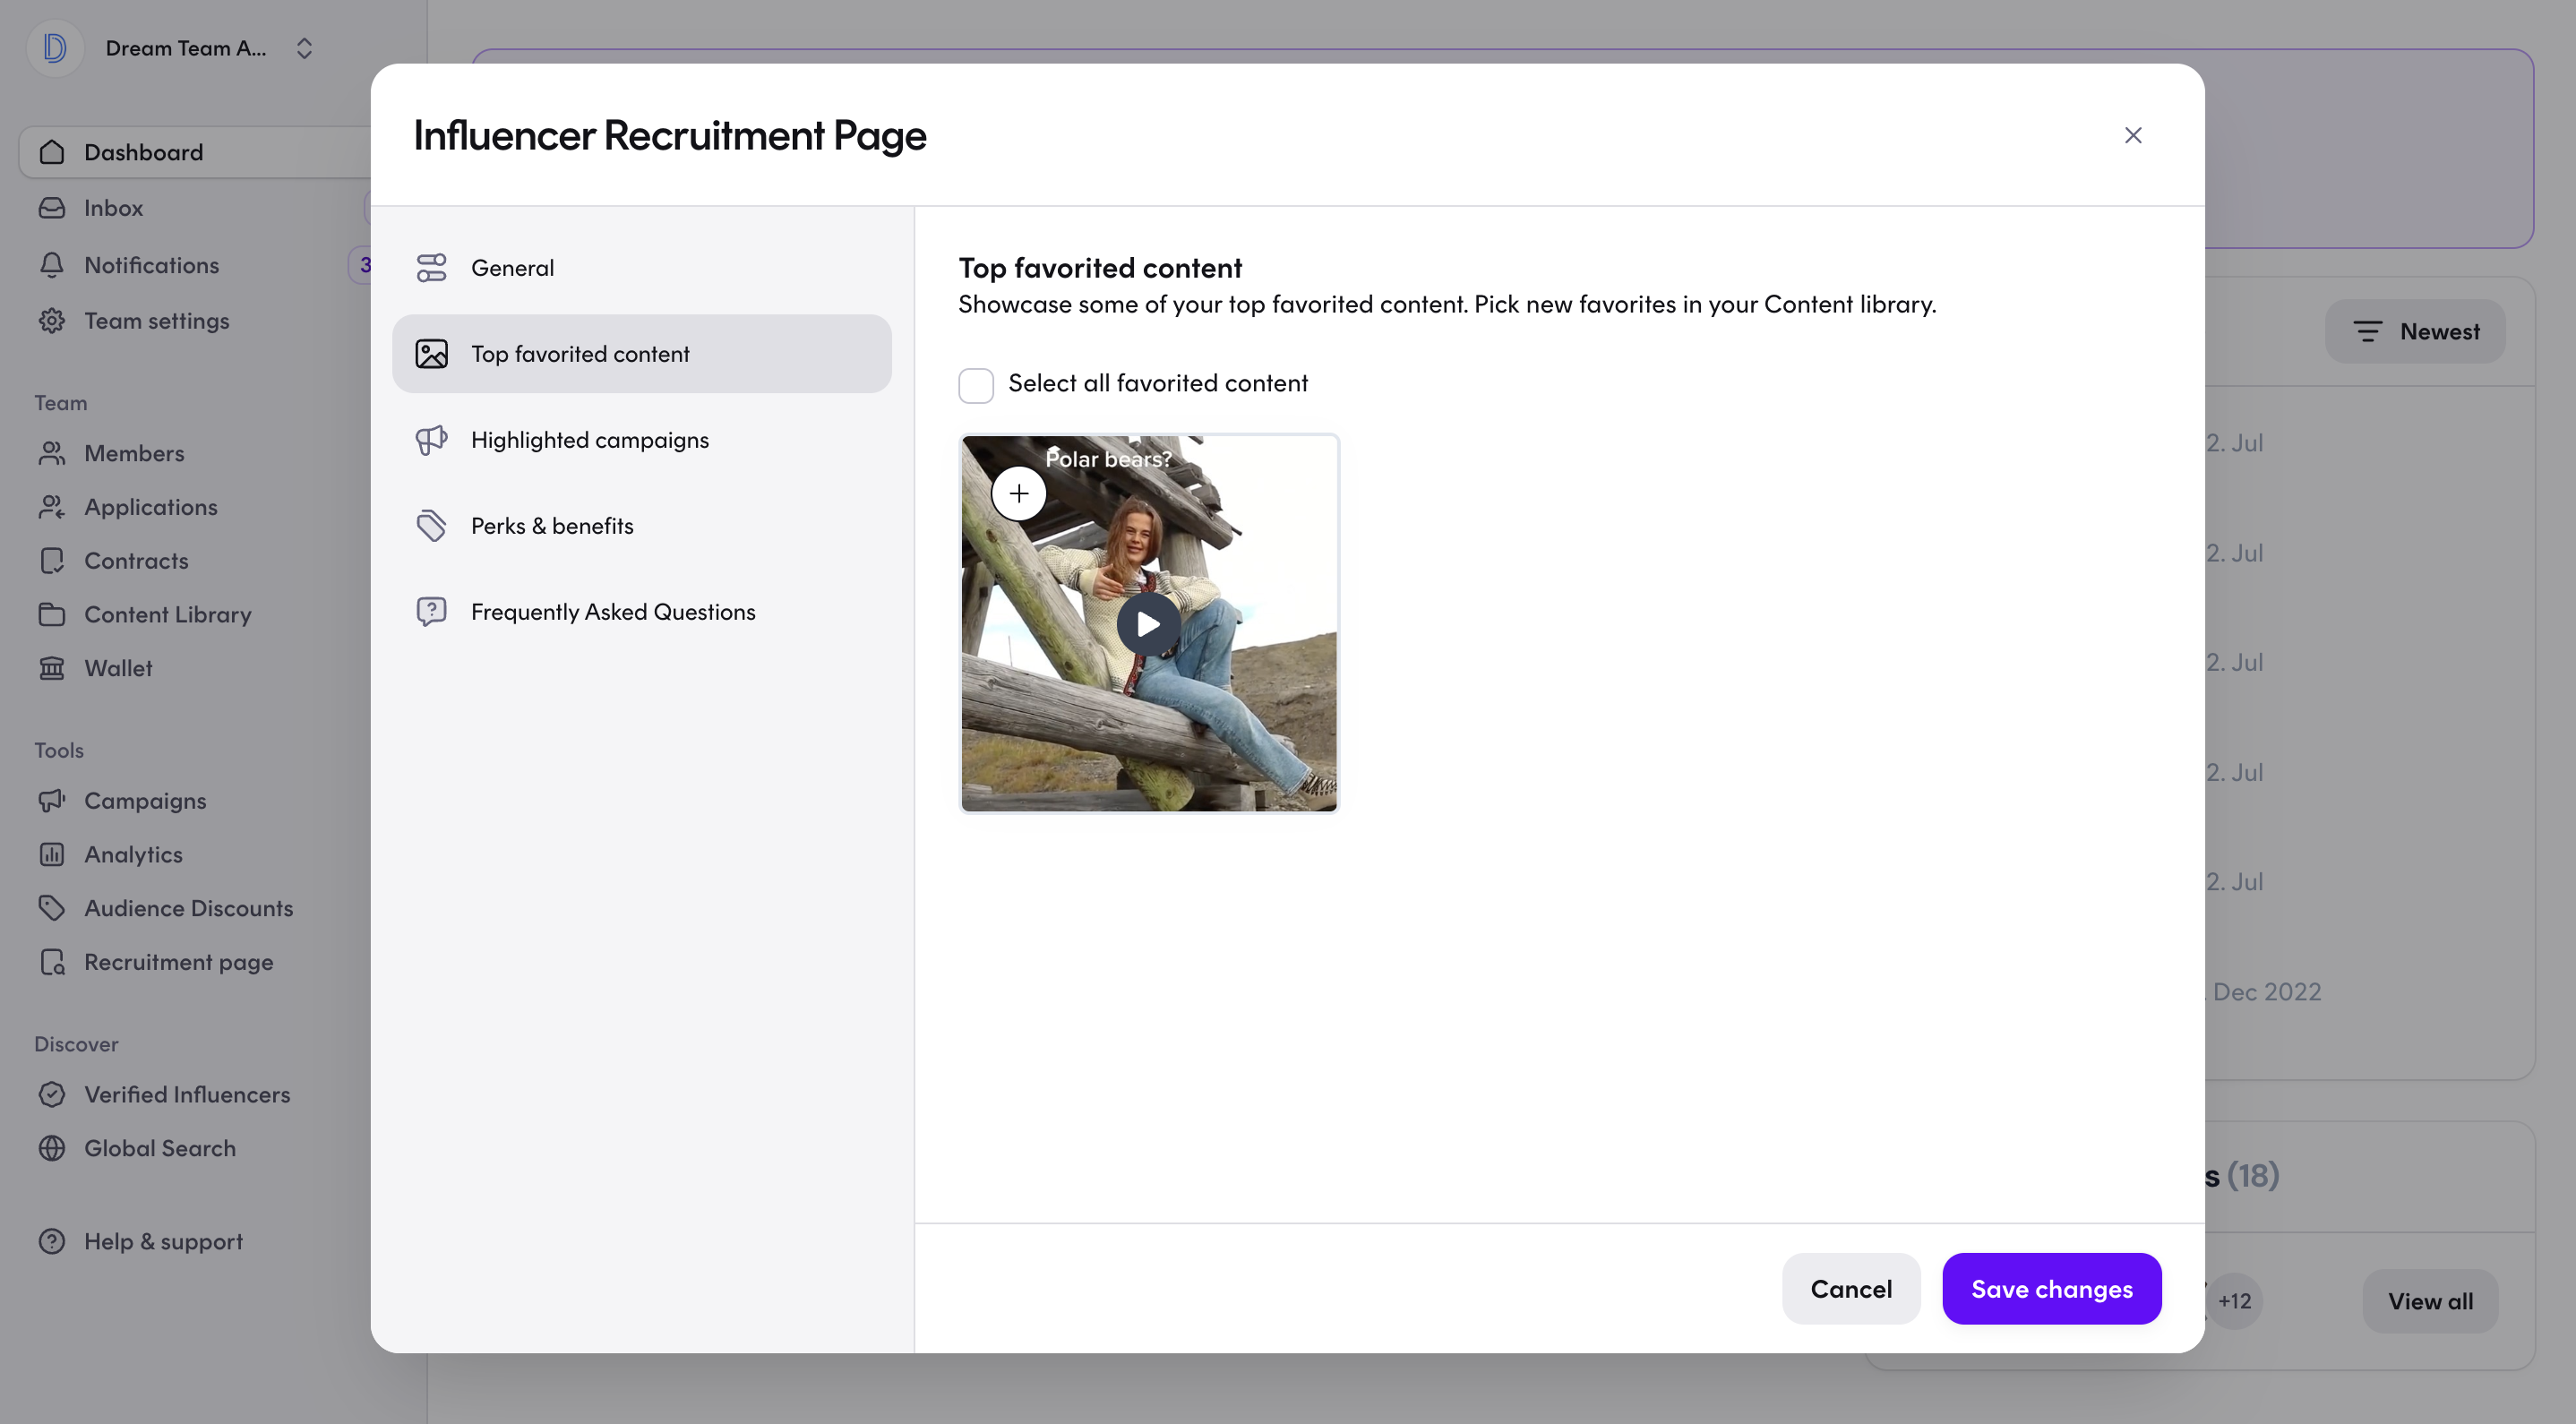Click the Recruitment page search-document icon
This screenshot has width=2576, height=1424.
tap(52, 962)
